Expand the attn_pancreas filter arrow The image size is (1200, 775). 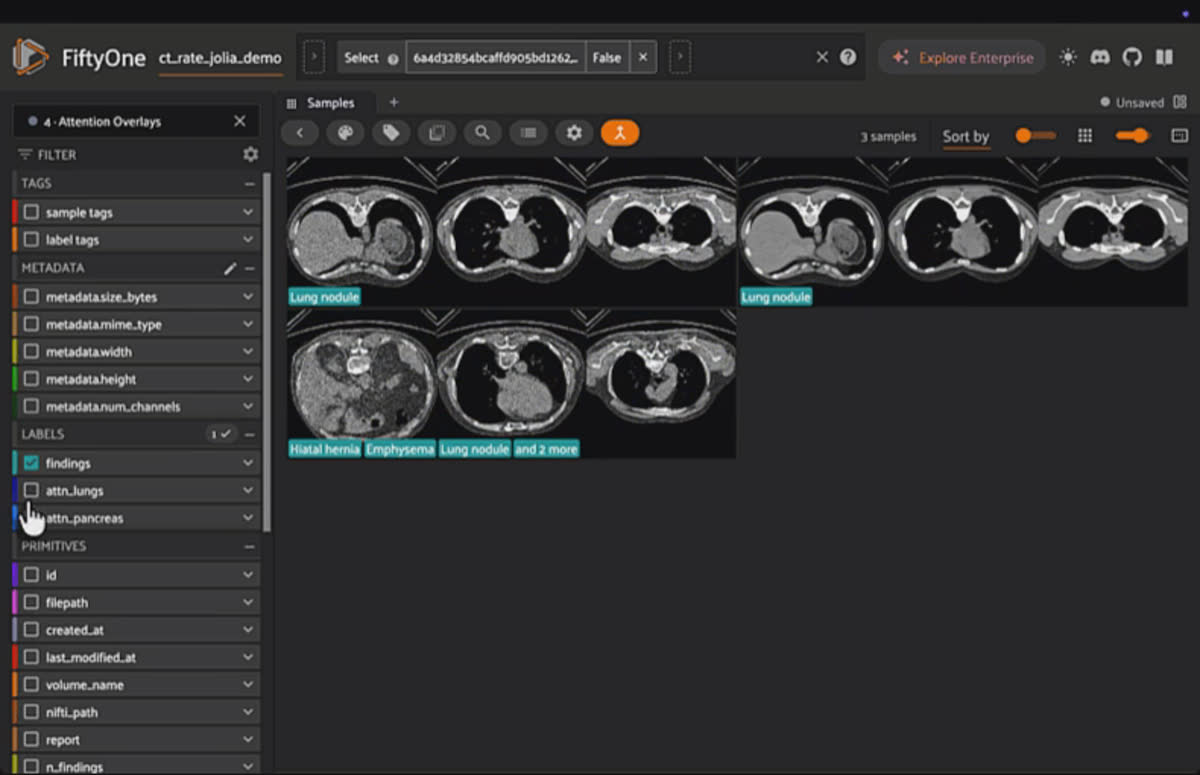click(248, 518)
